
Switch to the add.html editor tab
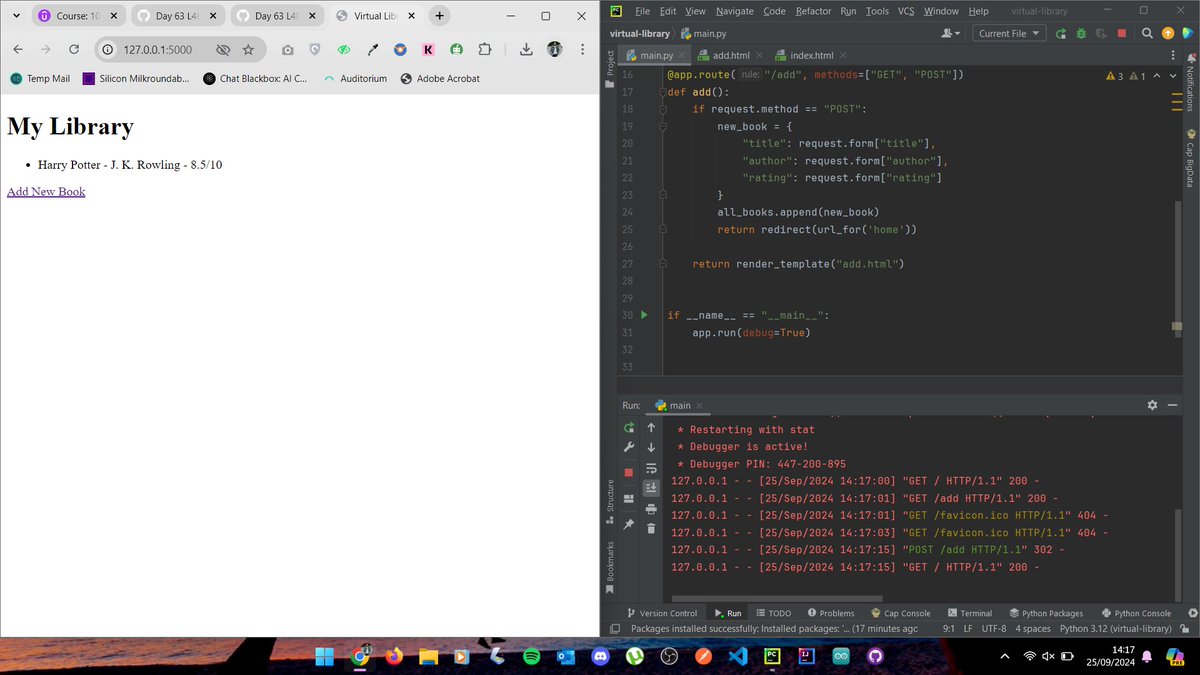(x=730, y=55)
